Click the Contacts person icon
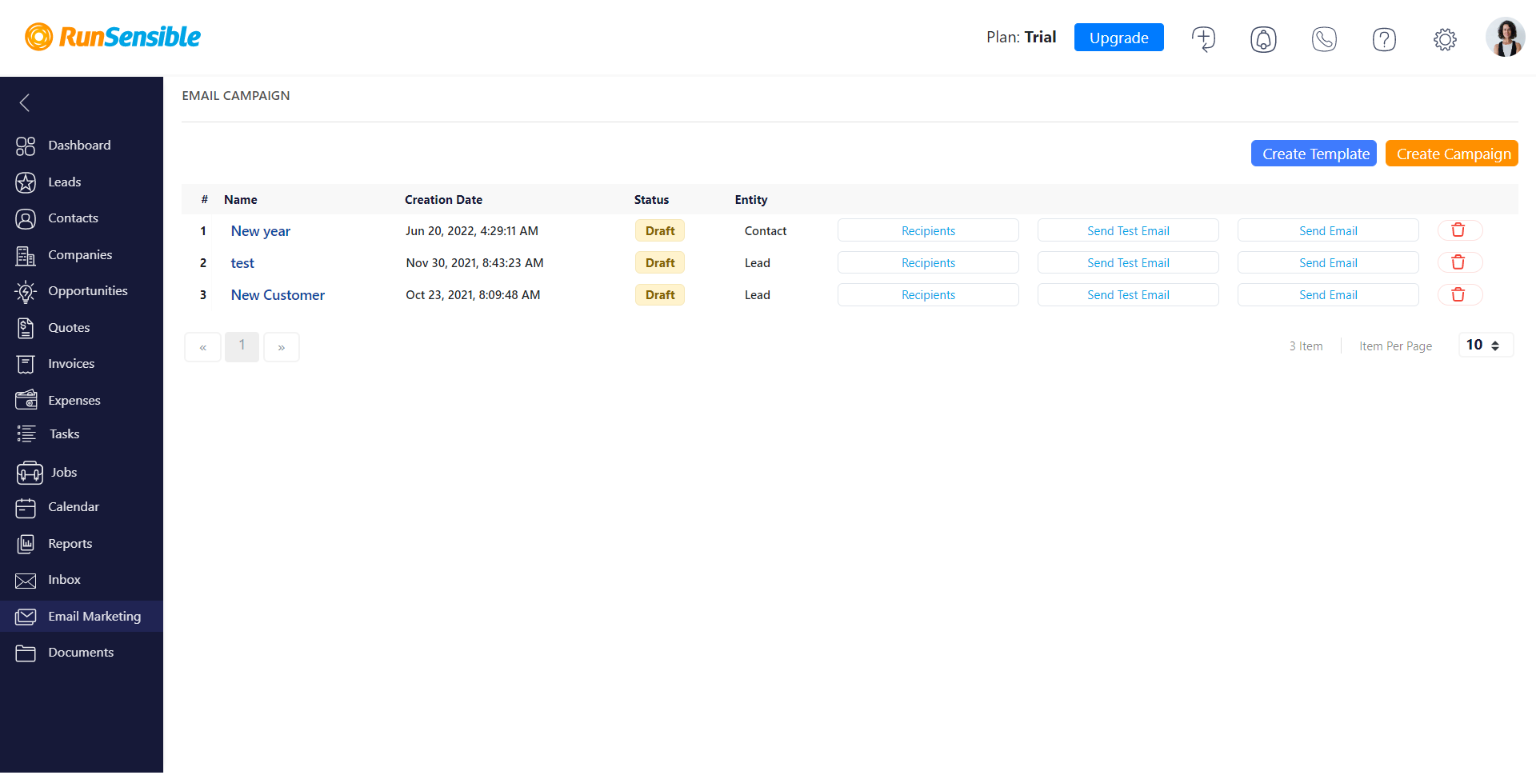Screen dimensions: 1536x775 coord(26,218)
